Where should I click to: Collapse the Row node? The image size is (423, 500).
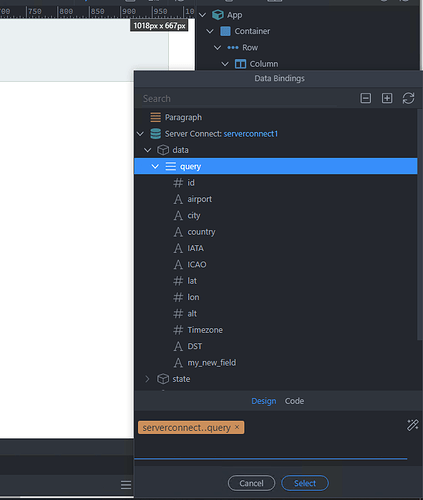[217, 48]
